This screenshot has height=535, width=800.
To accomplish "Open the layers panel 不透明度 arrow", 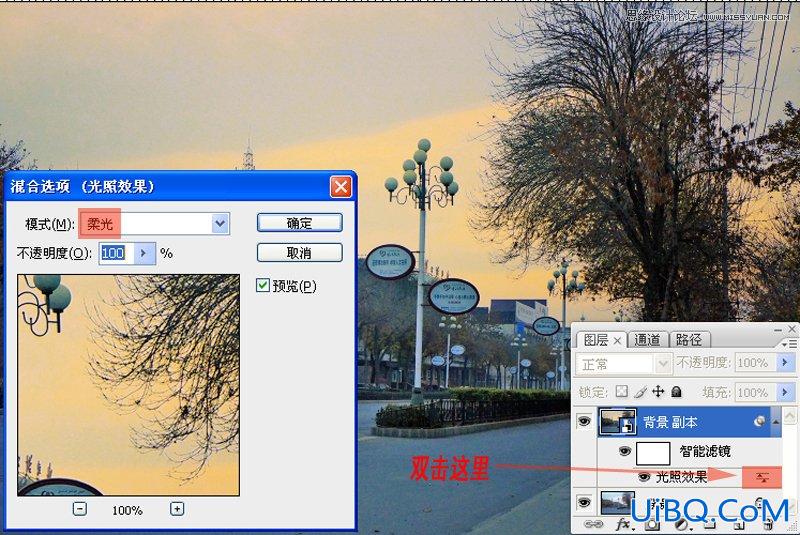I will click(785, 363).
